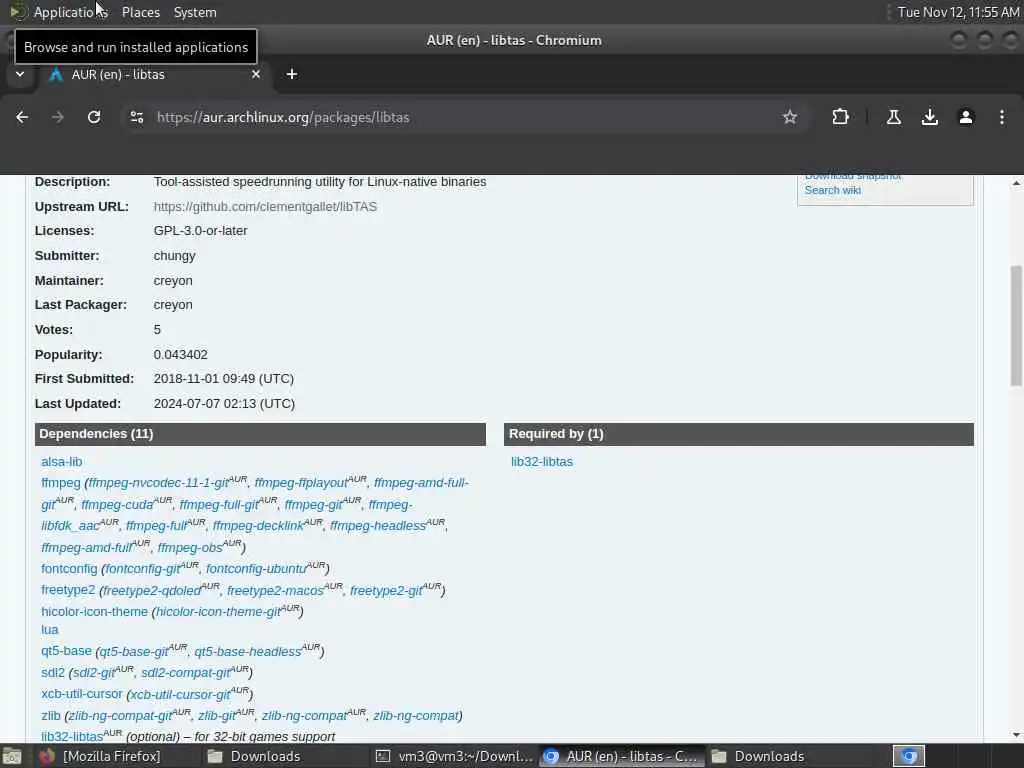Expand the tab search dropdown arrow
The image size is (1024, 768).
[x=20, y=74]
